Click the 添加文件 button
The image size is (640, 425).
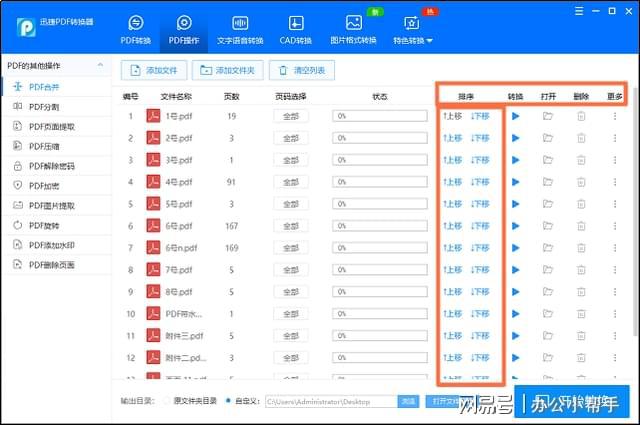click(154, 70)
